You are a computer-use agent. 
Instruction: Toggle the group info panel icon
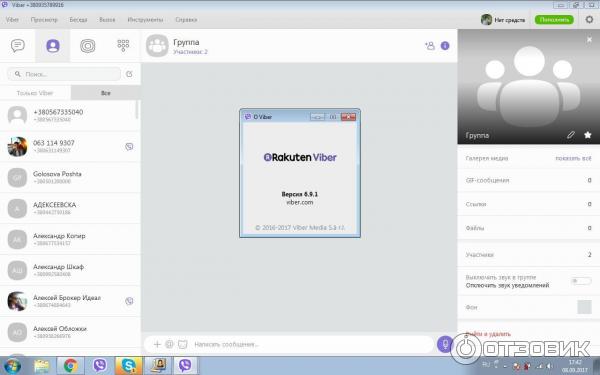445,46
